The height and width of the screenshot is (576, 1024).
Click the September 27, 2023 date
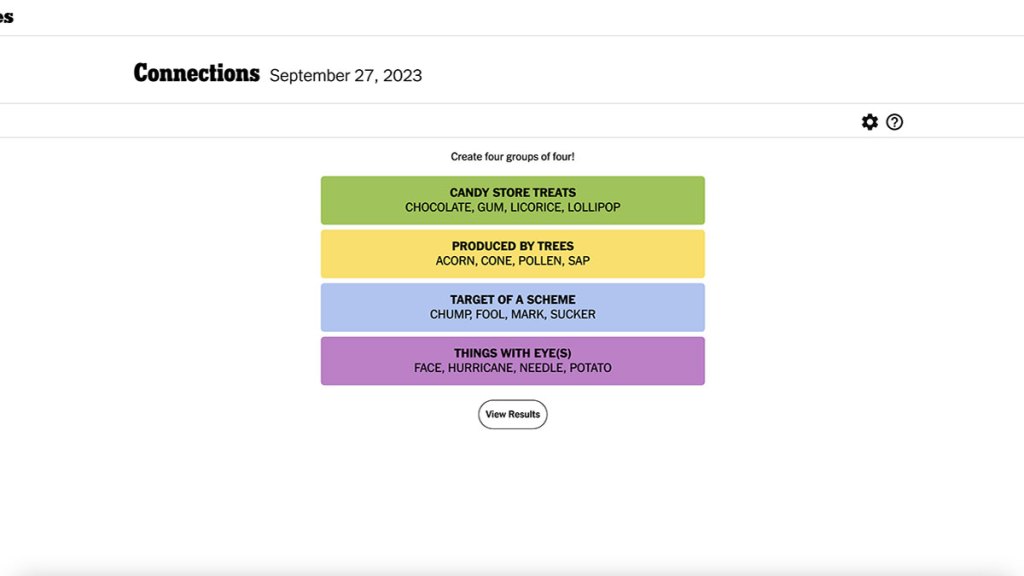click(346, 76)
